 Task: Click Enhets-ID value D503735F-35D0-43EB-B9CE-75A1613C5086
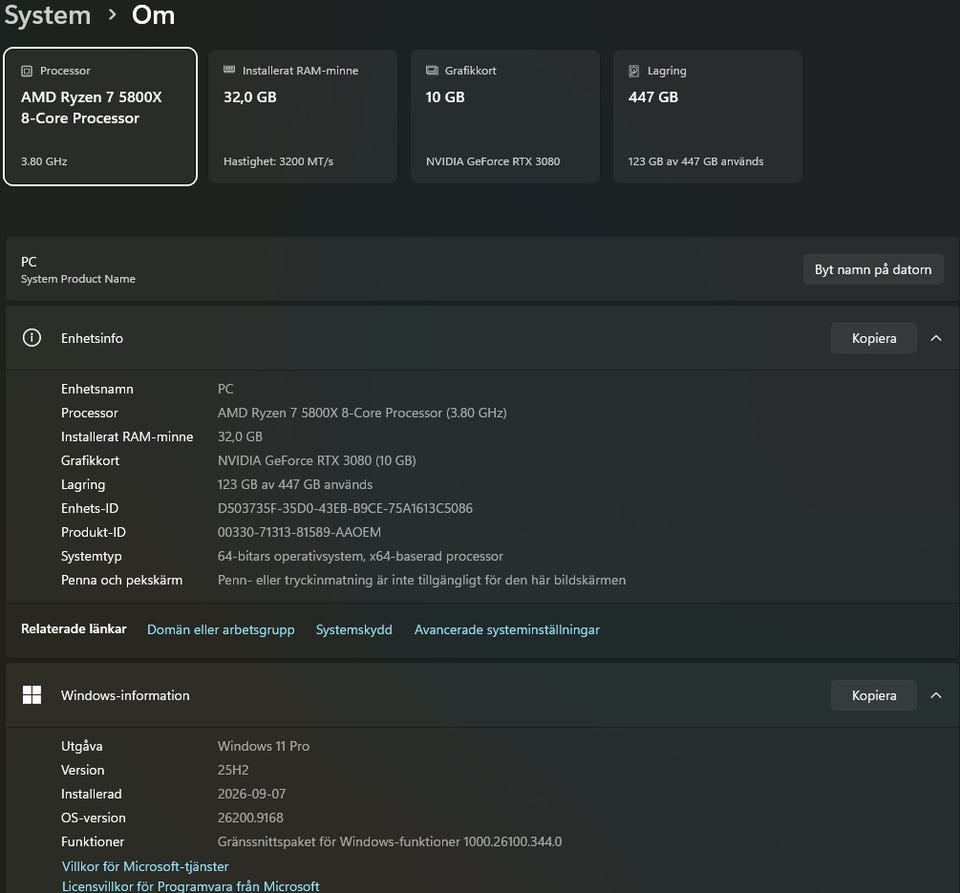(345, 508)
